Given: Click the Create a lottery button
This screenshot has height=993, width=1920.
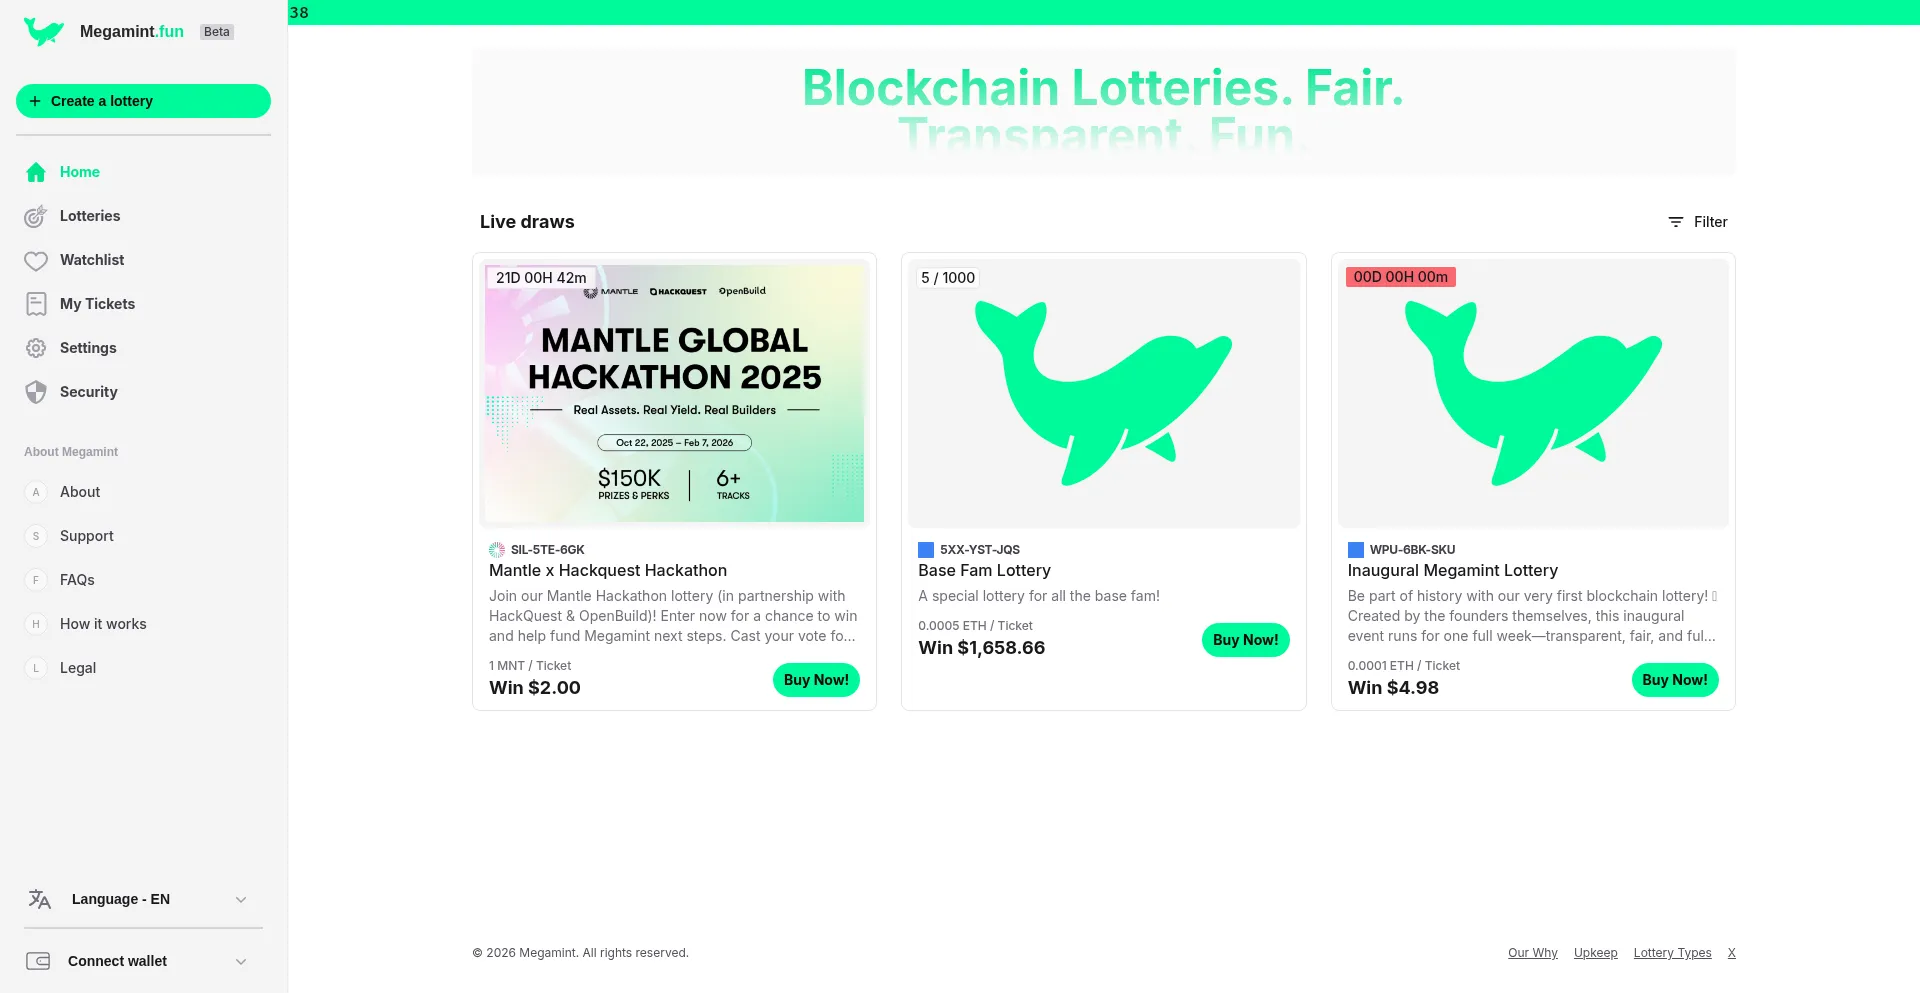Looking at the screenshot, I should click(x=143, y=101).
